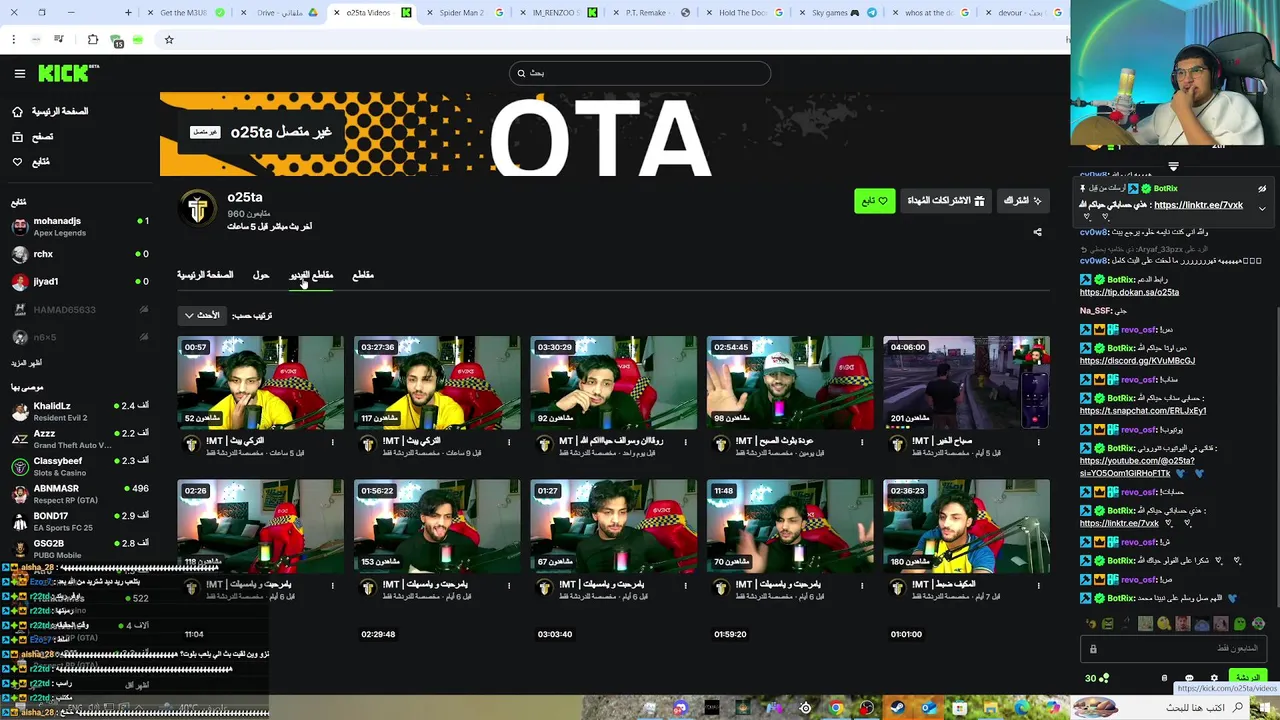Click the share icon below Subscribe
1280x720 pixels.
point(1037,232)
